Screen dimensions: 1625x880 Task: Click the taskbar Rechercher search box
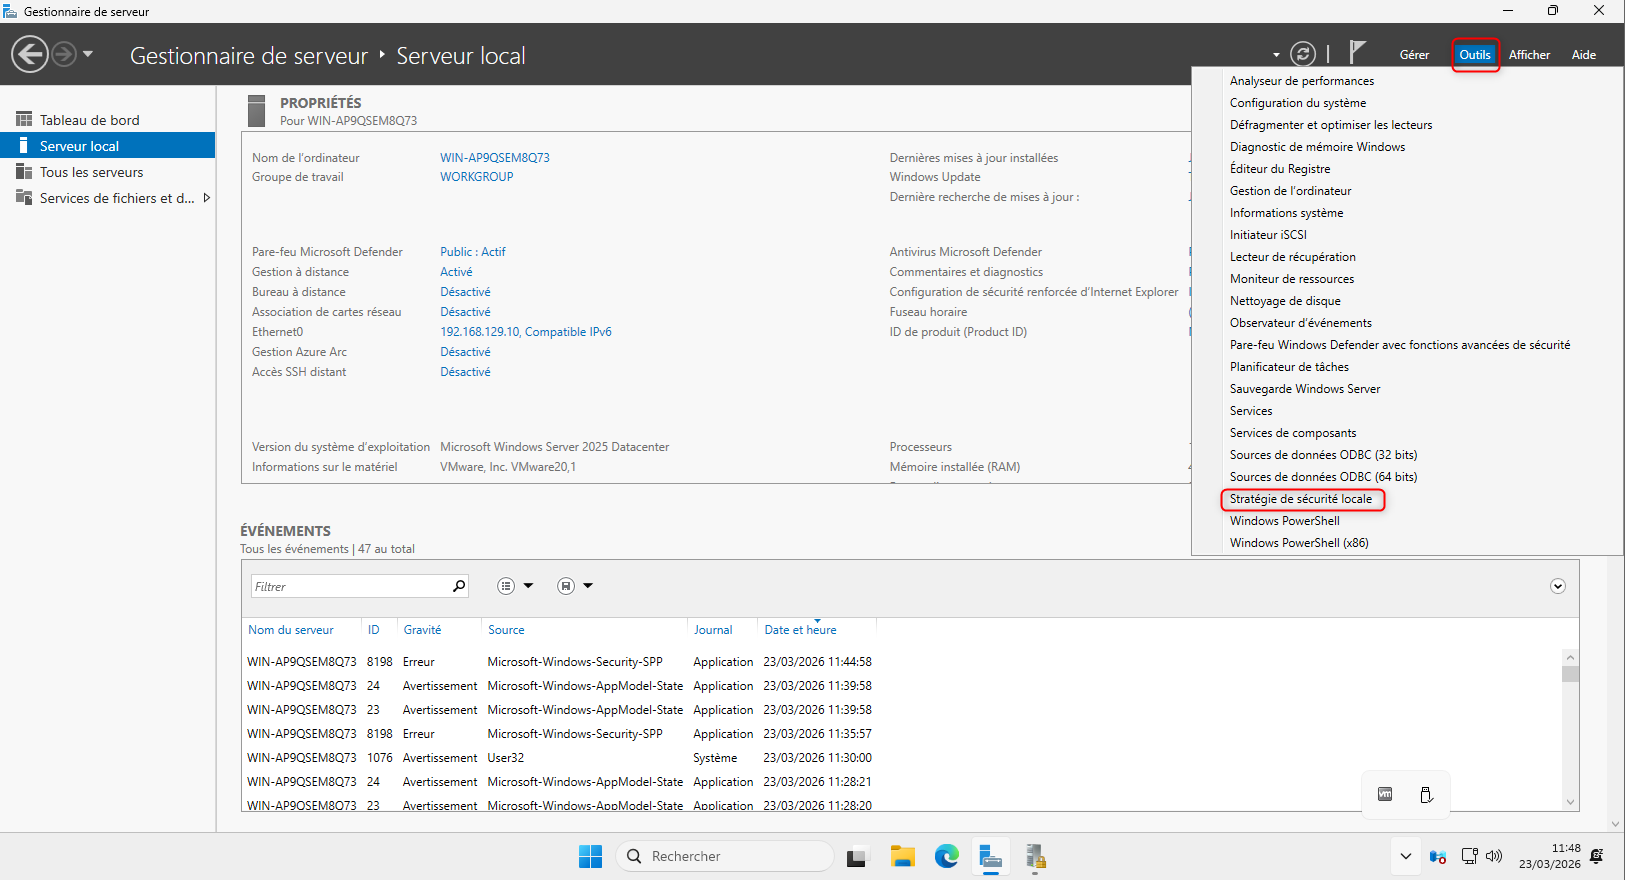click(726, 856)
